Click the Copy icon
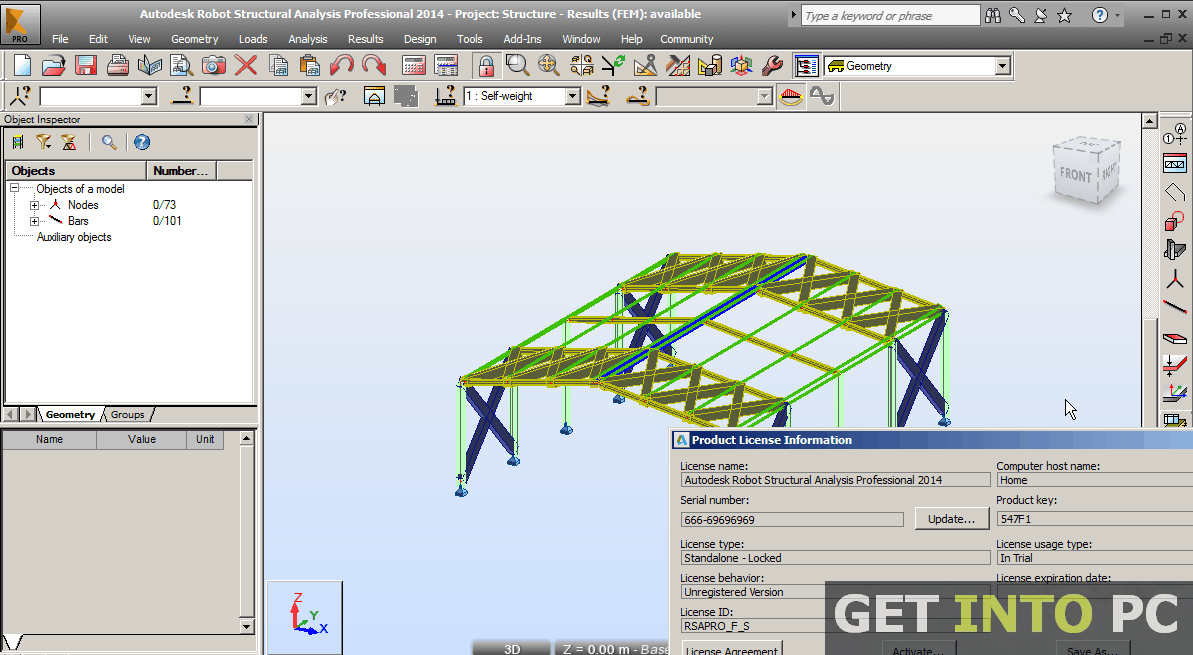The image size is (1193, 655). [278, 66]
